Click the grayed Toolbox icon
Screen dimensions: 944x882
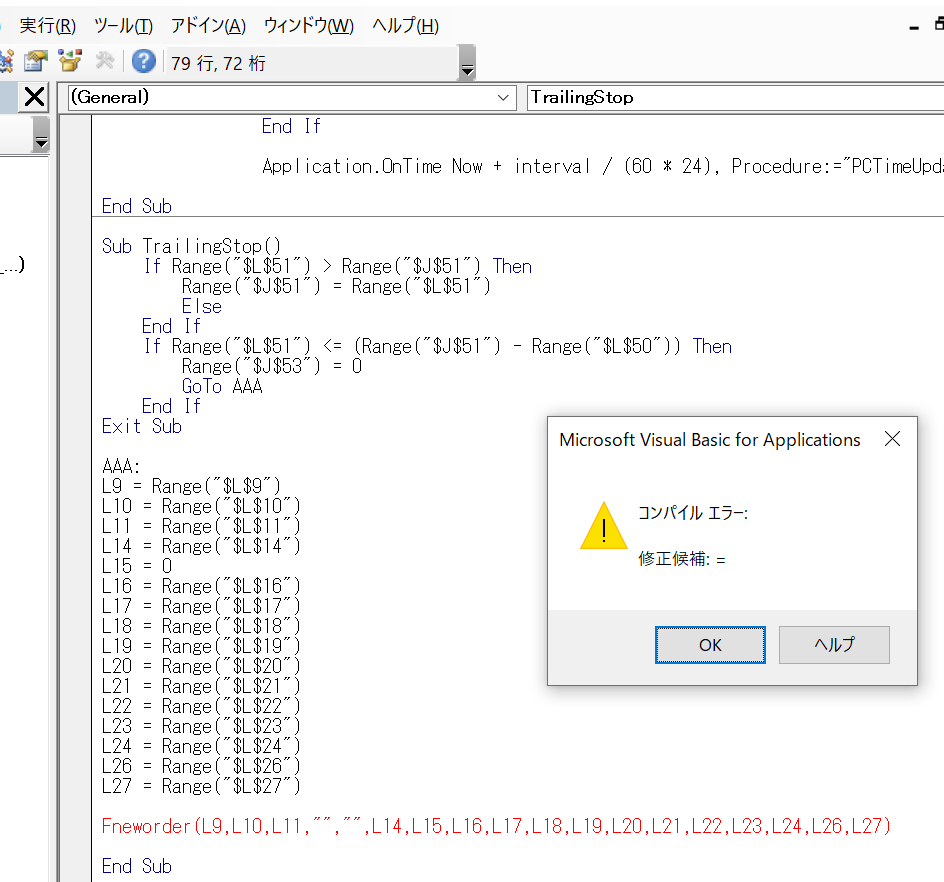[104, 62]
